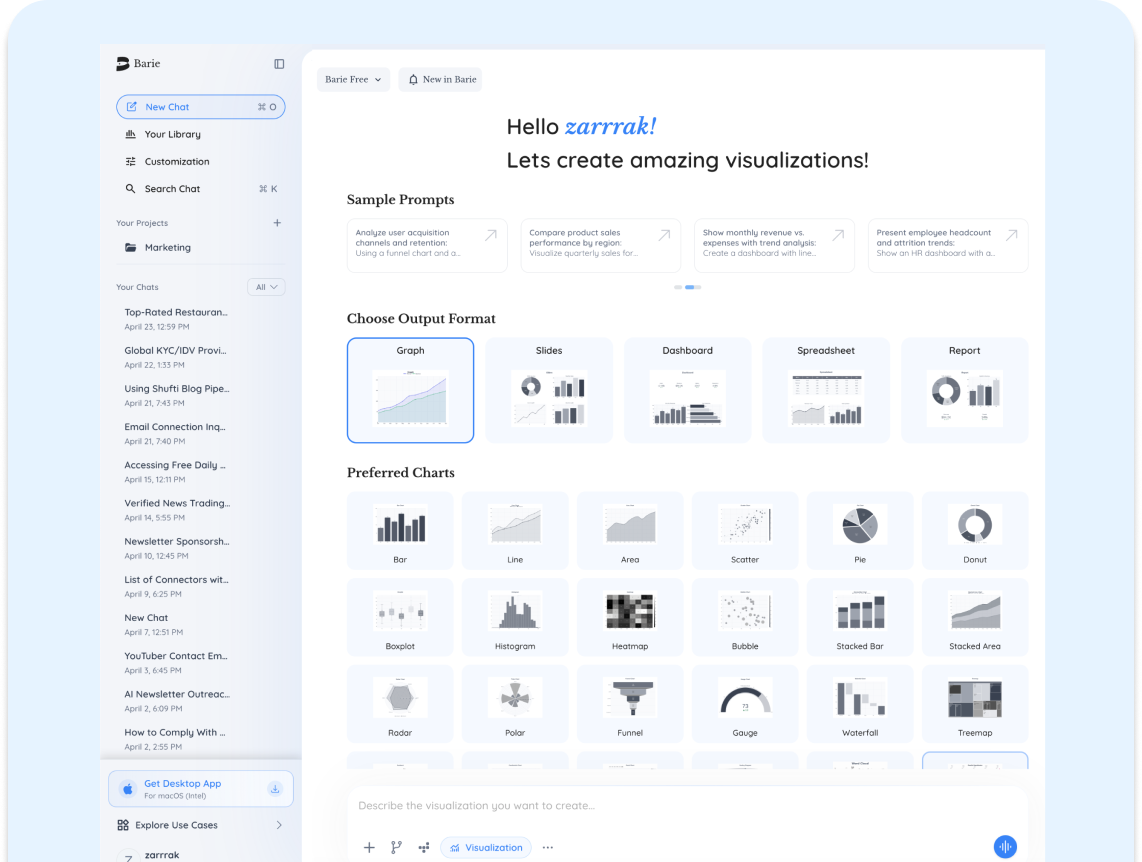Image resolution: width=1142 pixels, height=862 pixels.
Task: Choose the Spreadsheet output format
Action: tap(826, 390)
